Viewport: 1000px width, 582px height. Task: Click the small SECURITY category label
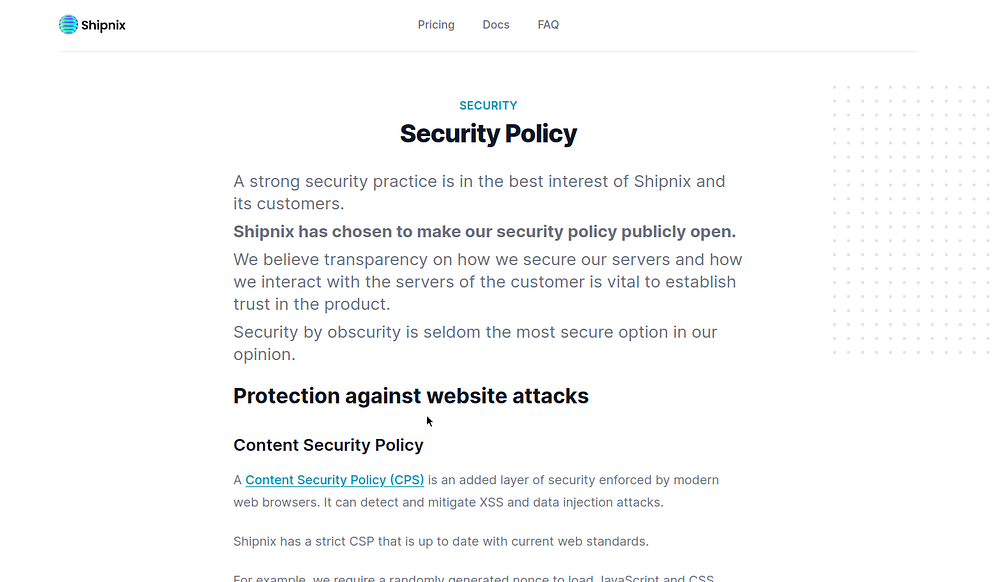pyautogui.click(x=488, y=105)
